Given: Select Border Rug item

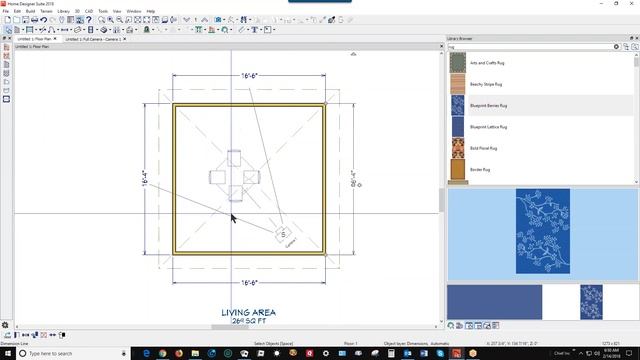Looking at the screenshot, I should pos(541,169).
